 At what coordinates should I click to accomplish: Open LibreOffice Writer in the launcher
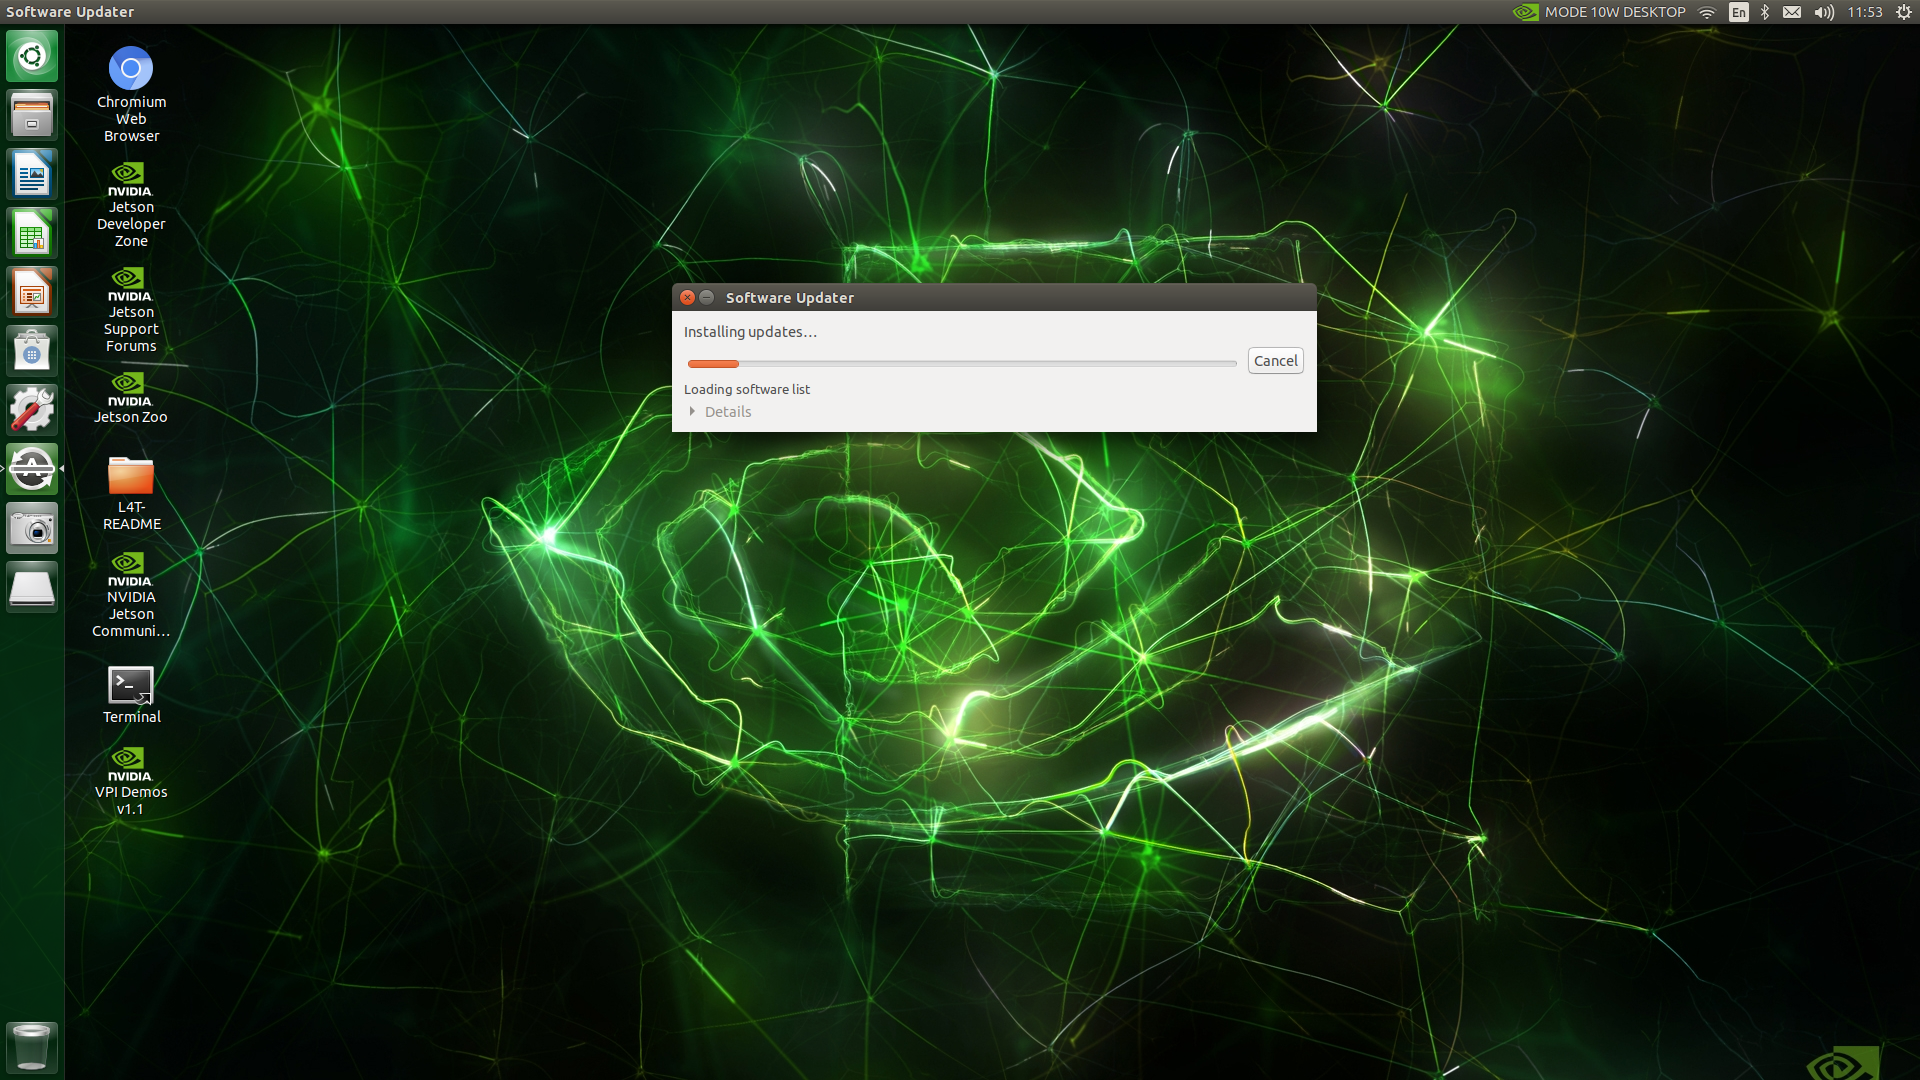(32, 175)
